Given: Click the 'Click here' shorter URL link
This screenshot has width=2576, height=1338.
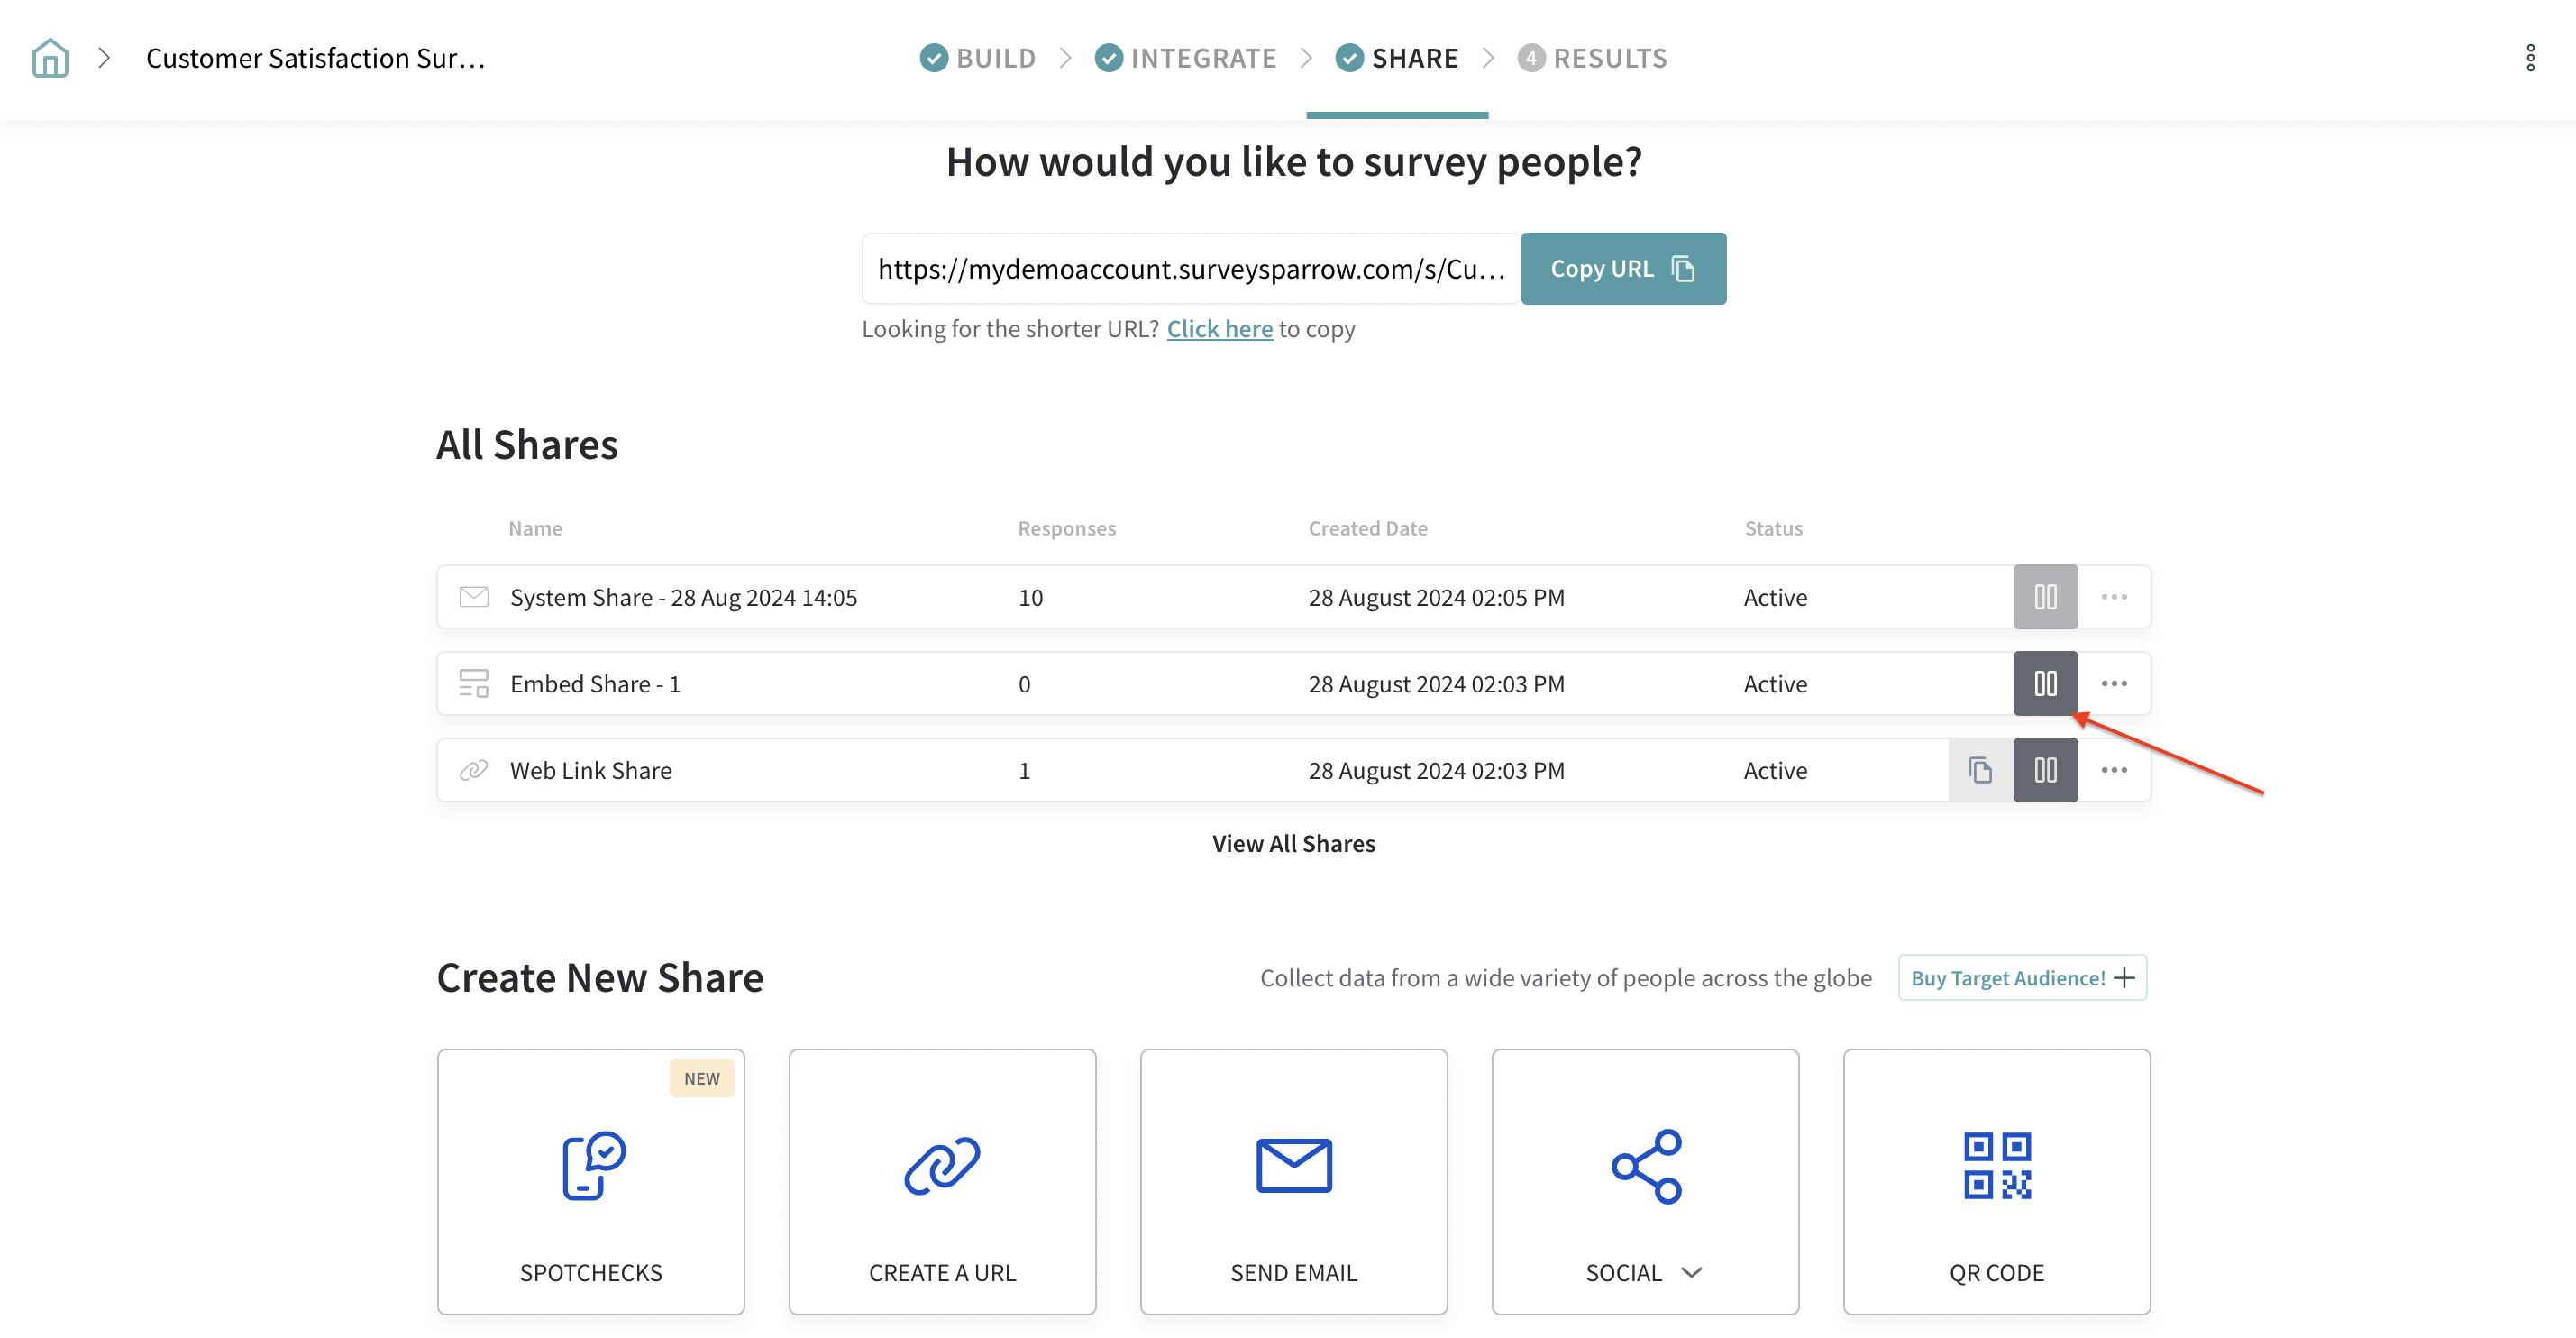Looking at the screenshot, I should (1219, 329).
